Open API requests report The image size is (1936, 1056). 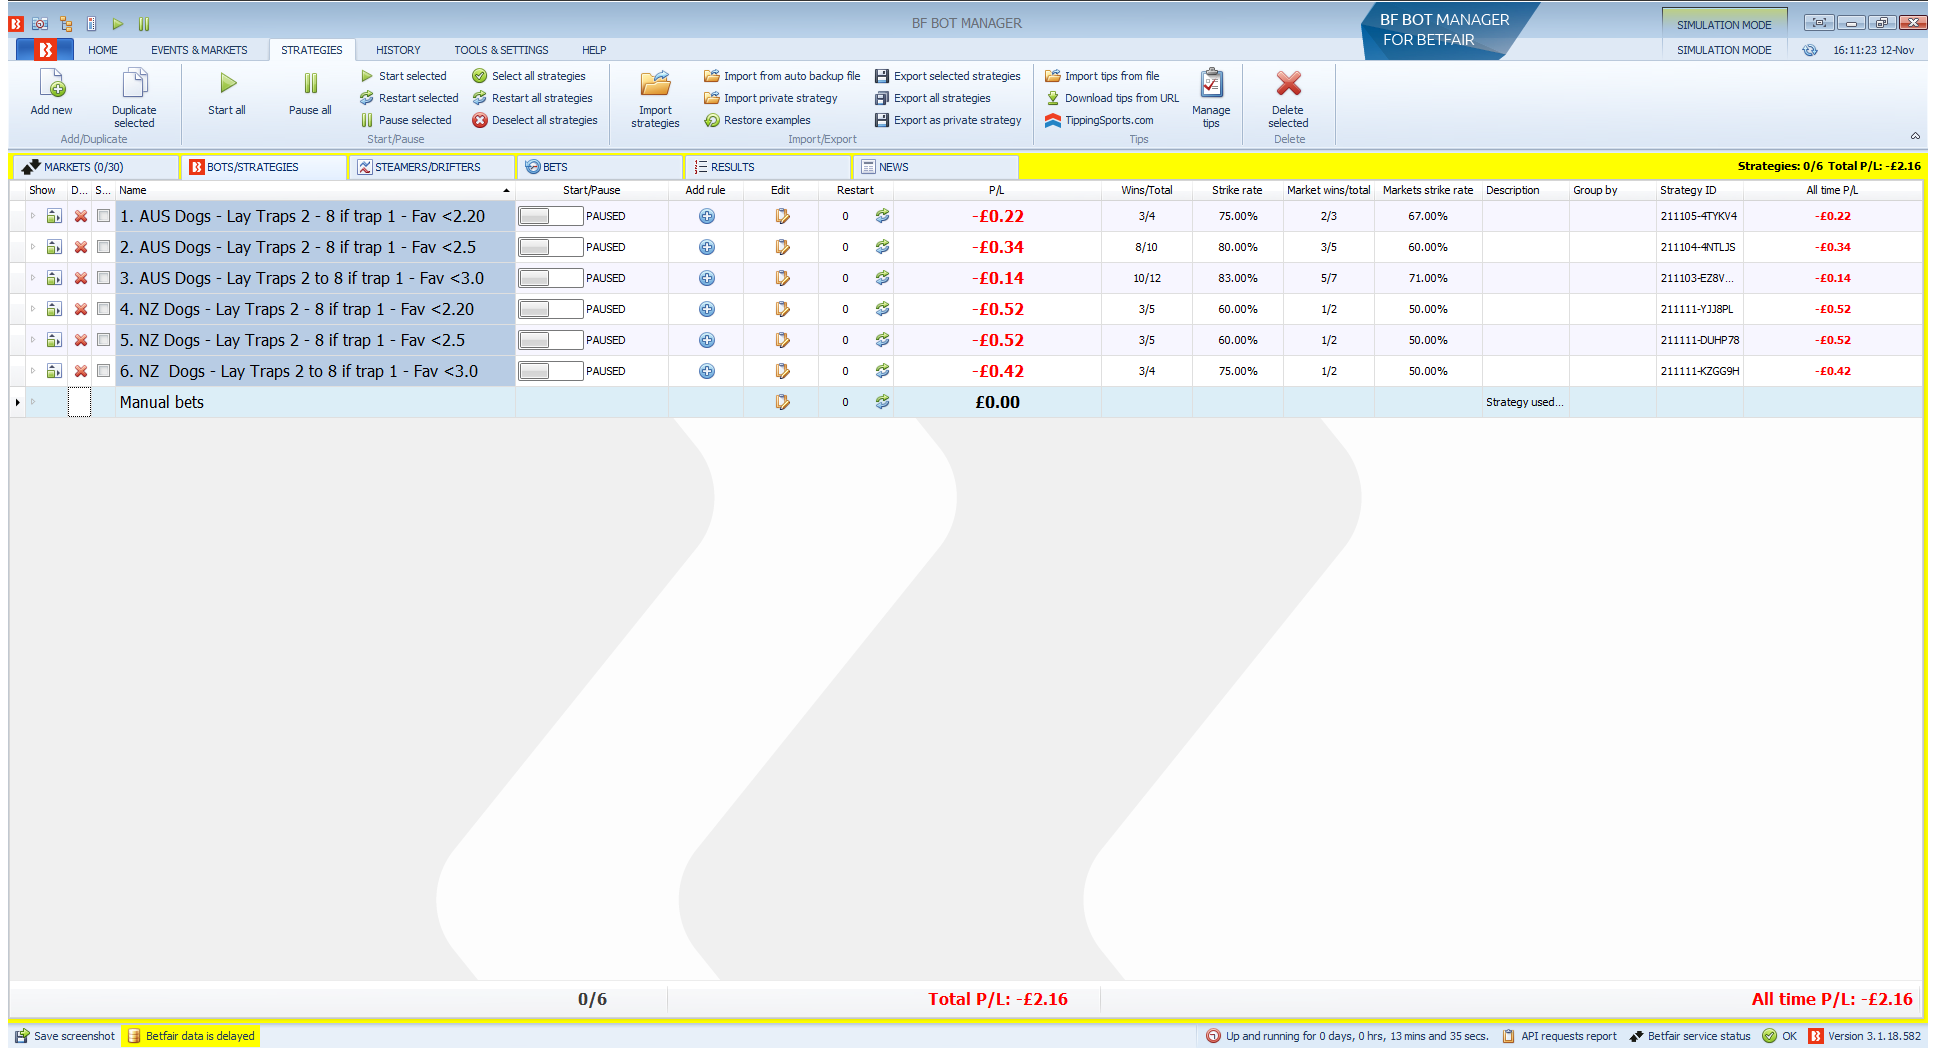1559,1036
